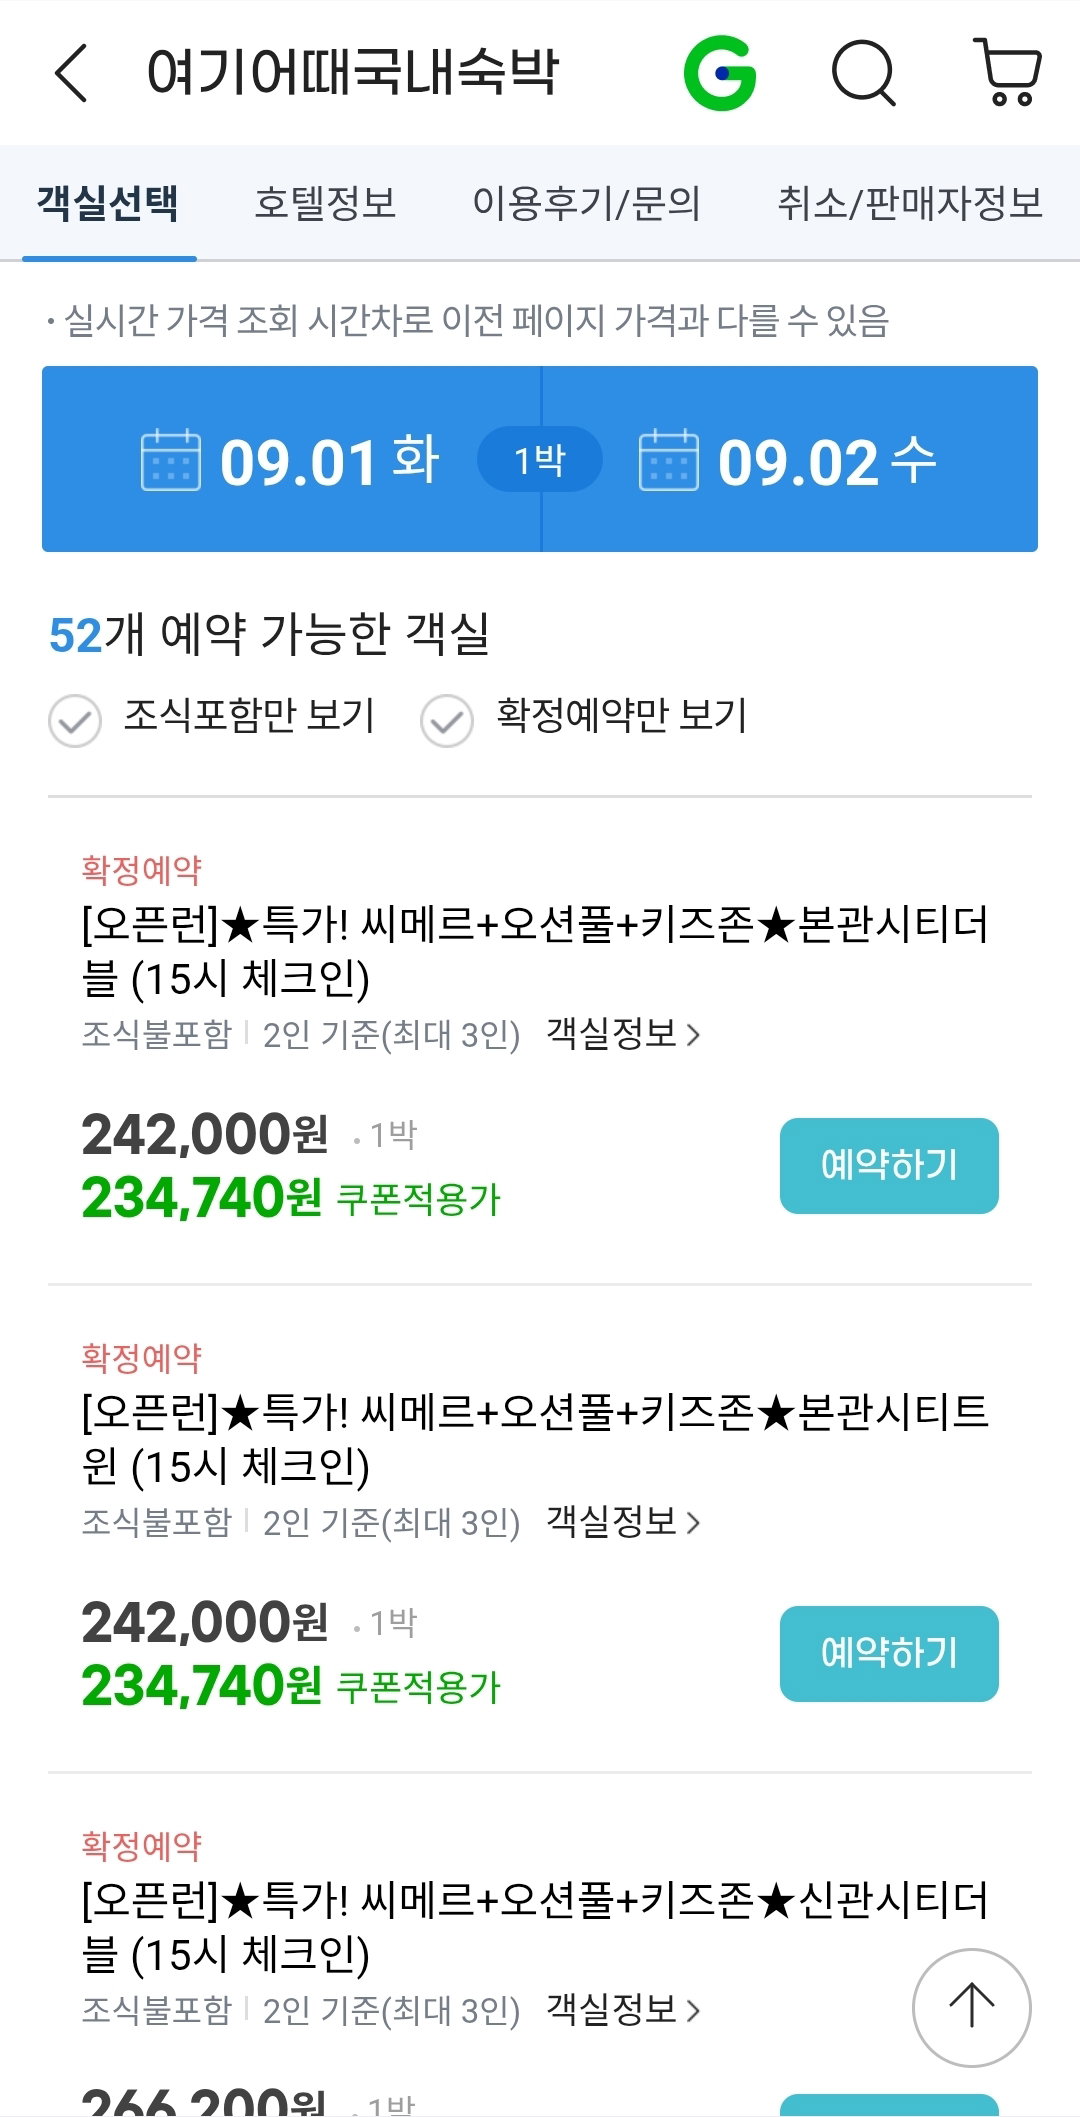Image resolution: width=1080 pixels, height=2117 pixels.
Task: Open 본관시티트윈 room title link
Action: tap(535, 1439)
